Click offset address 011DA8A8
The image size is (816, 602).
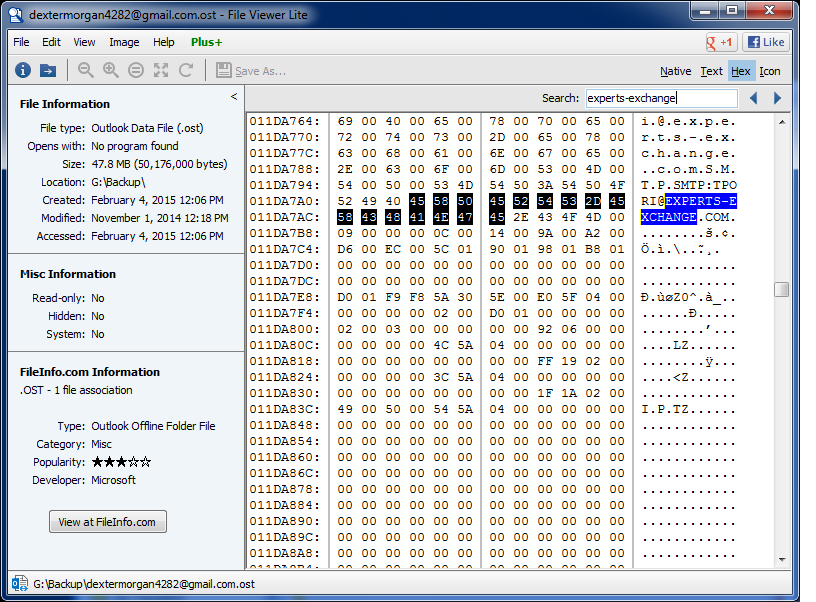[284, 553]
